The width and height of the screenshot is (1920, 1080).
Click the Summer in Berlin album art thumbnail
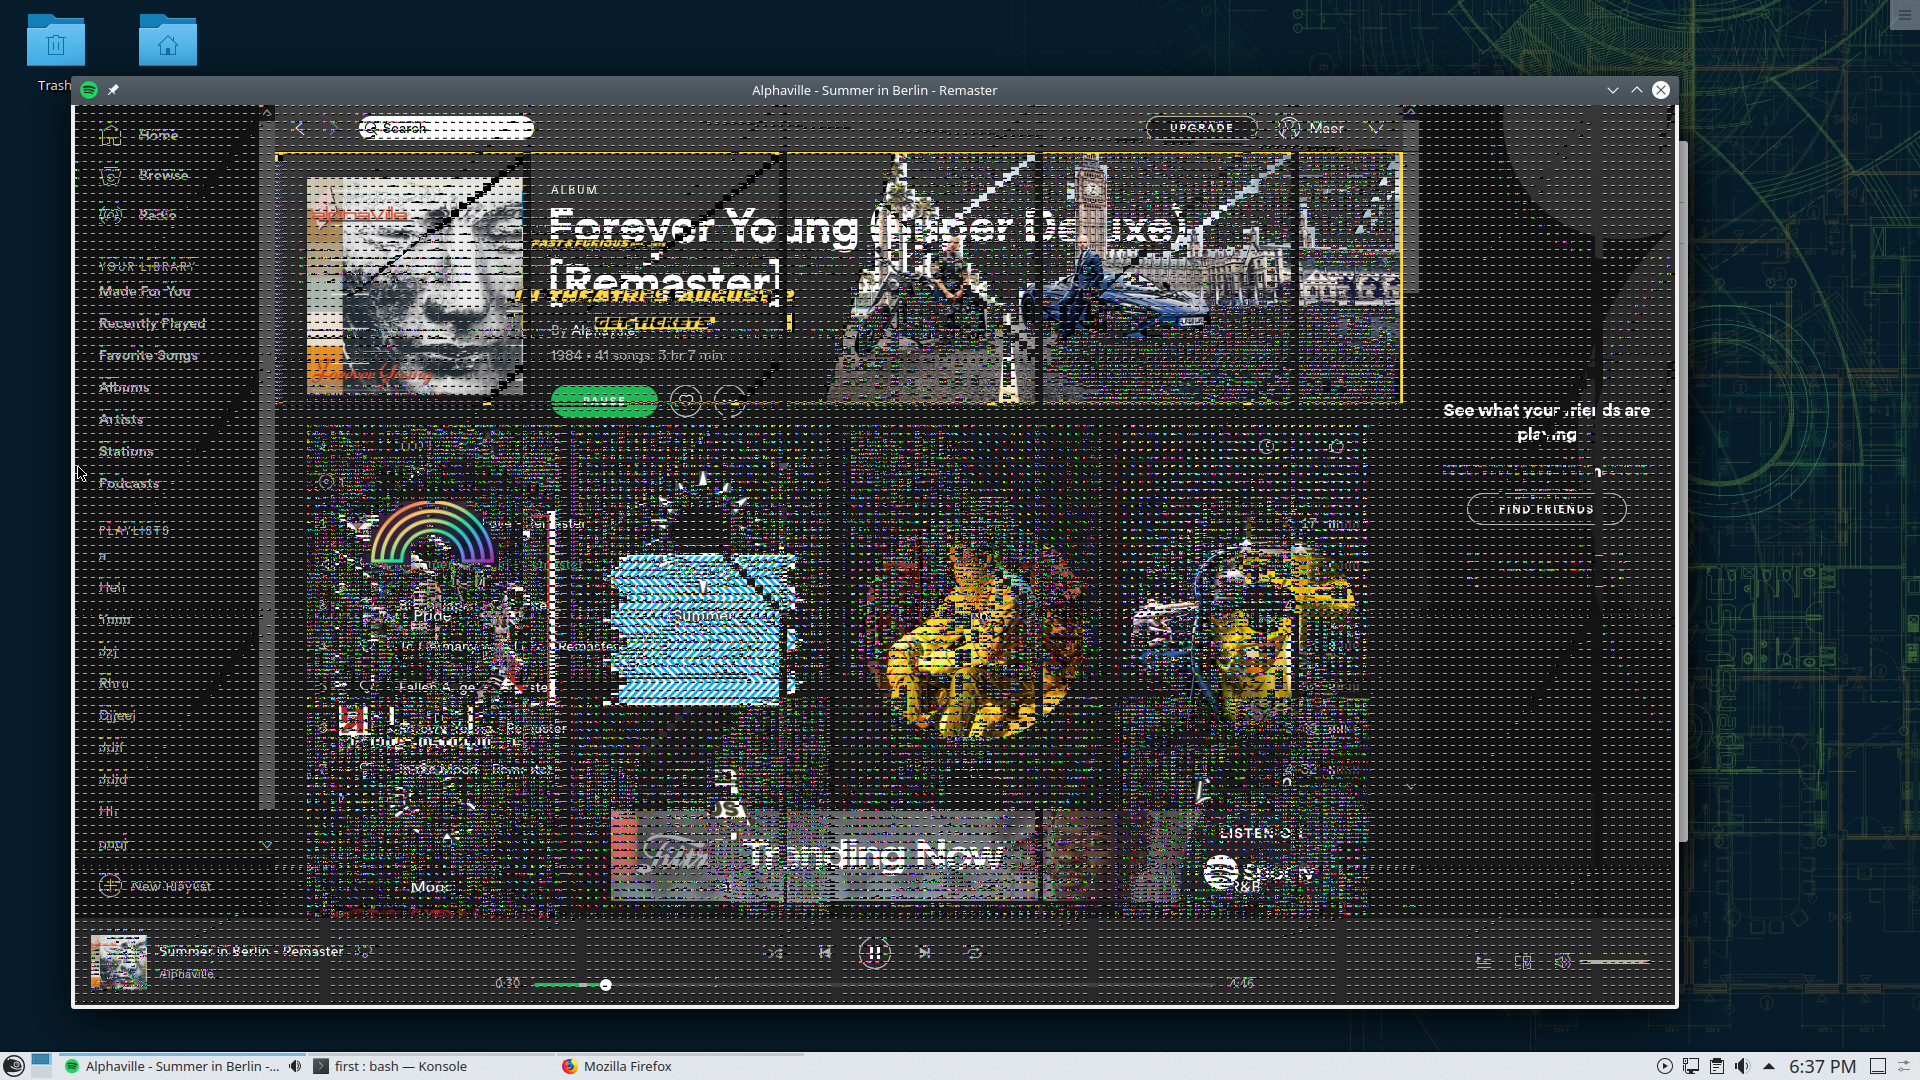pos(118,962)
